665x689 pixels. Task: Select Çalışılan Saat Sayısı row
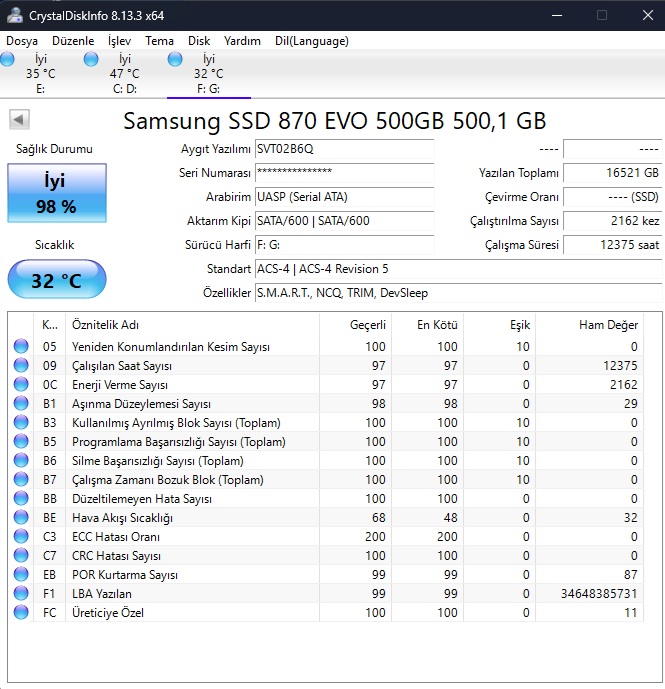(x=326, y=365)
